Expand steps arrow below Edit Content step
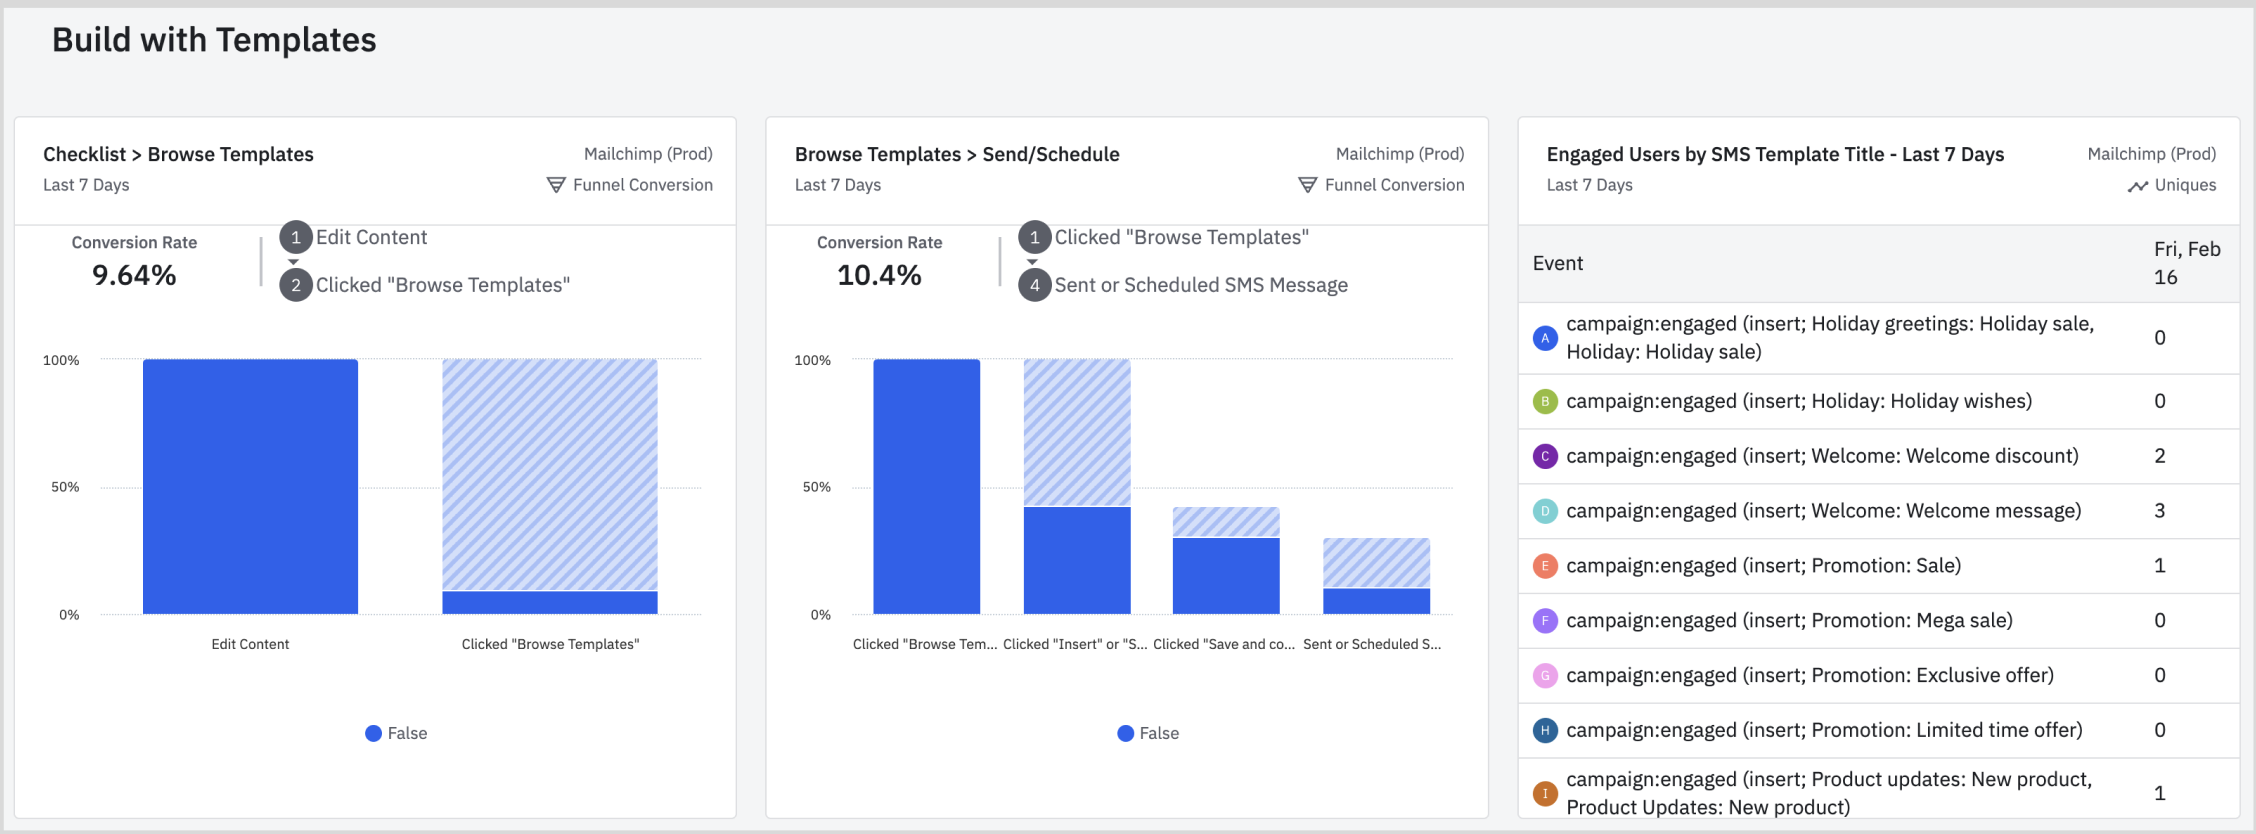The image size is (2256, 834). point(294,262)
